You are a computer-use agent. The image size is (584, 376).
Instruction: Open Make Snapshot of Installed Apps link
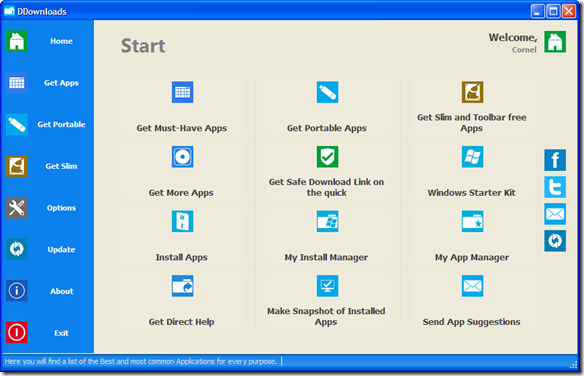pyautogui.click(x=326, y=316)
